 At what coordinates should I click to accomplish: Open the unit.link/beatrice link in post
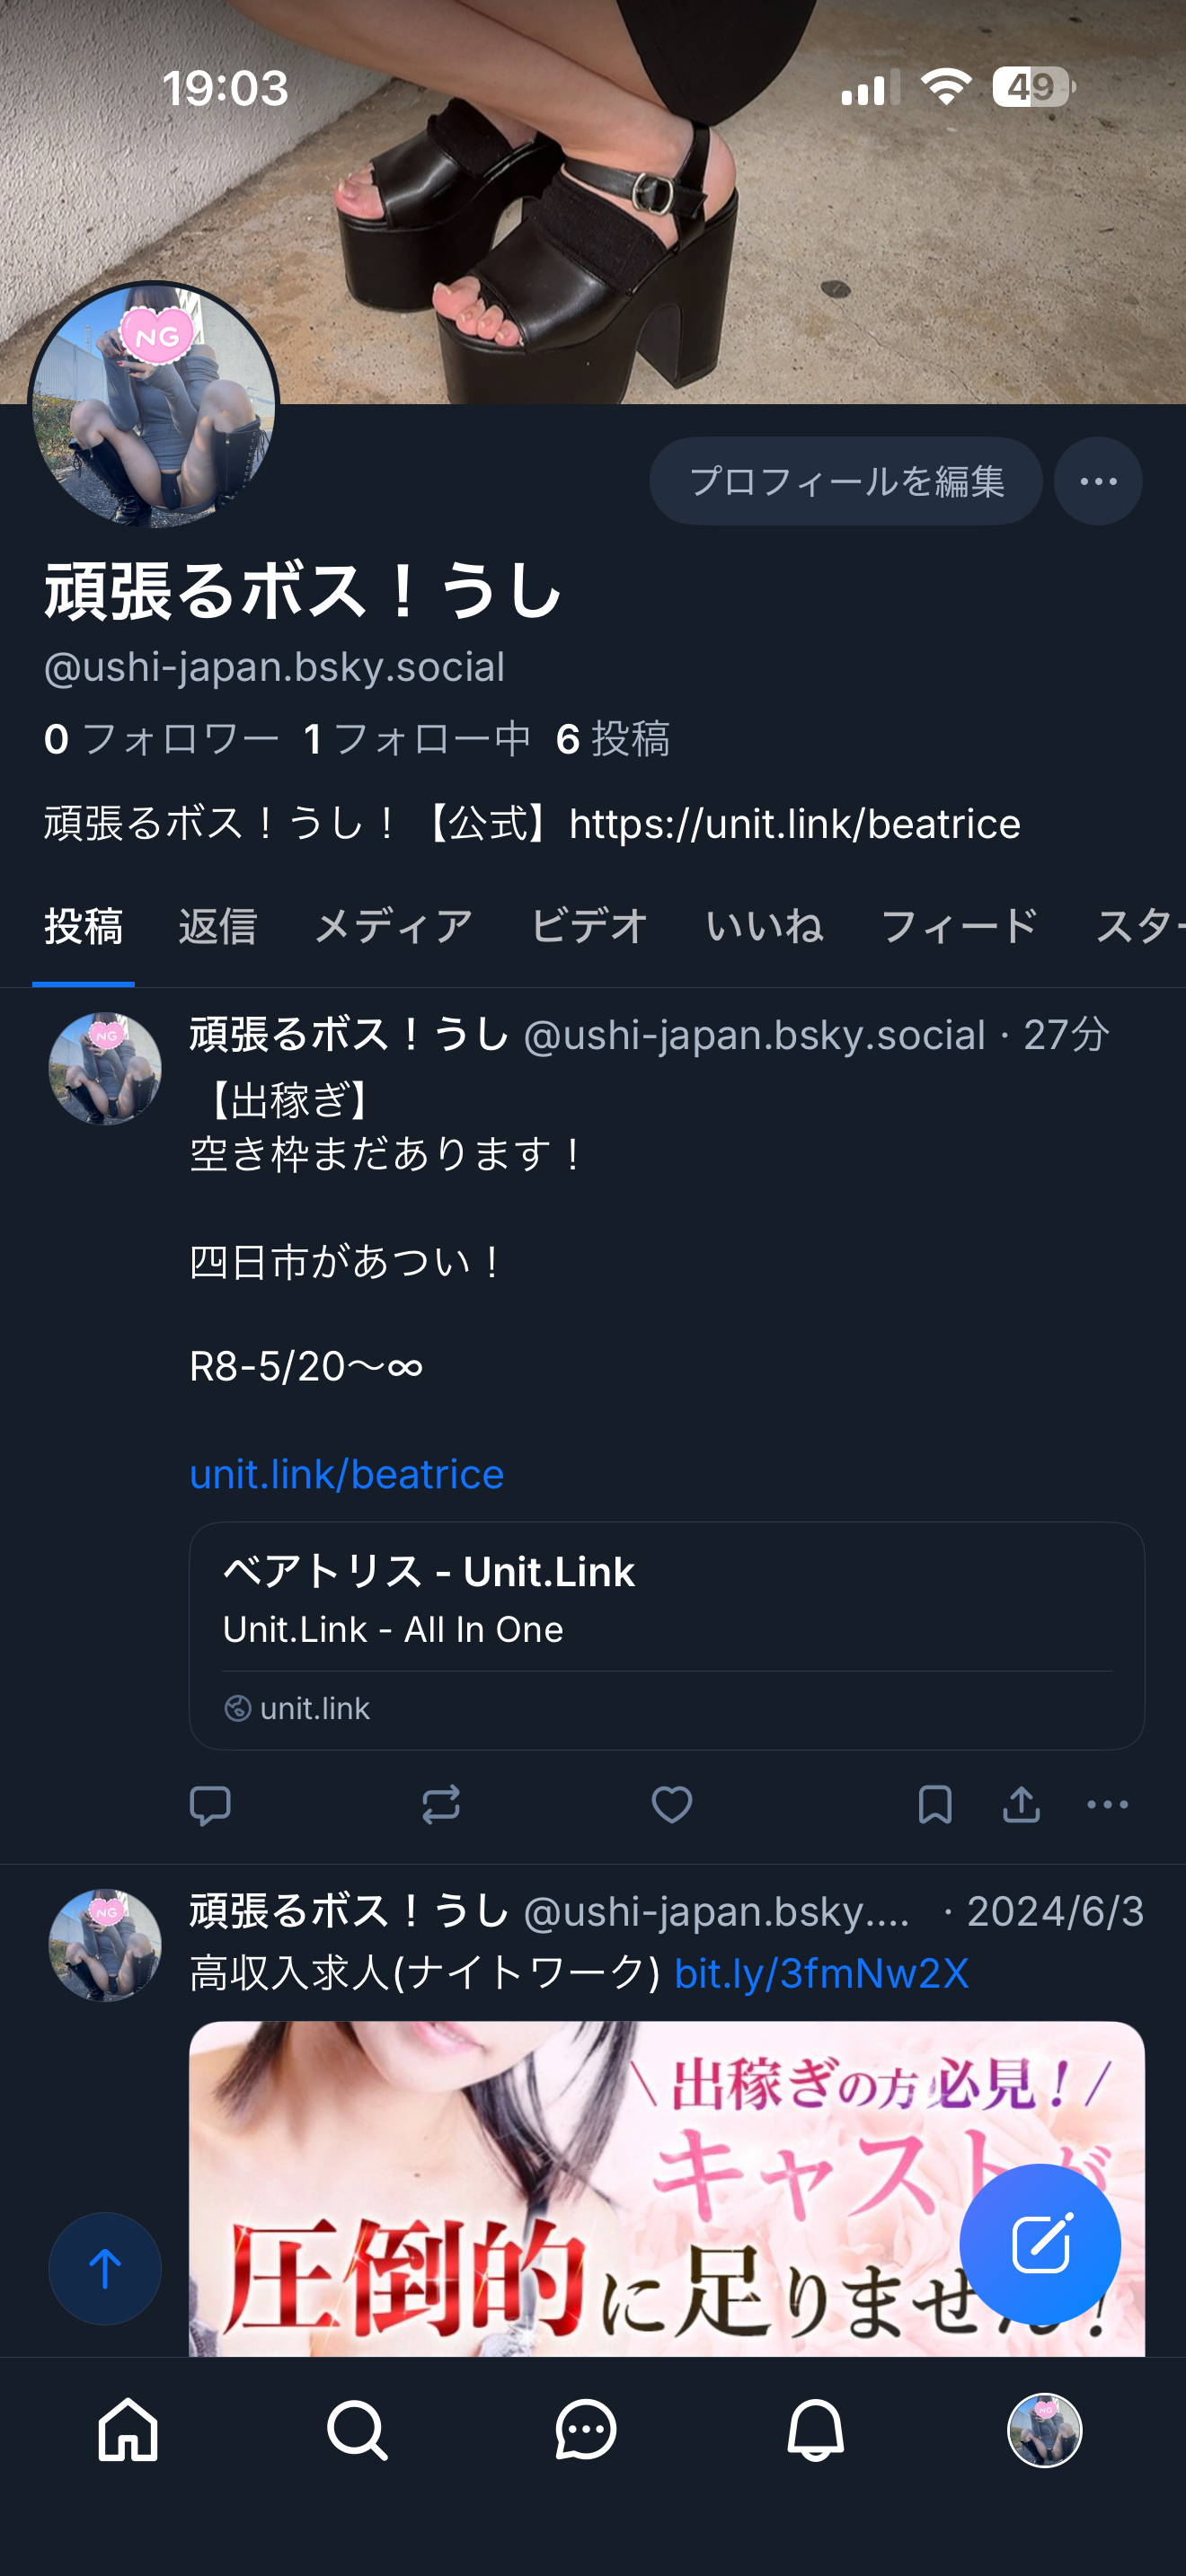click(x=347, y=1474)
